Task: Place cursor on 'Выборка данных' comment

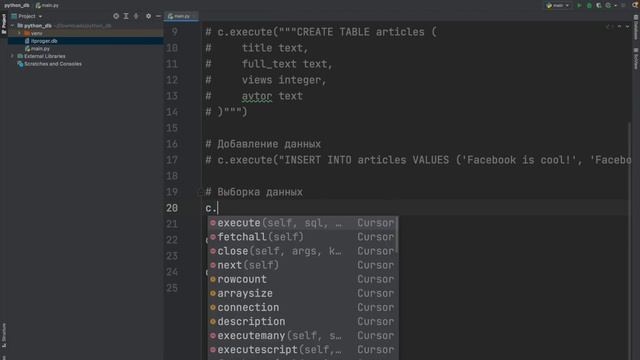Action: pos(260,192)
